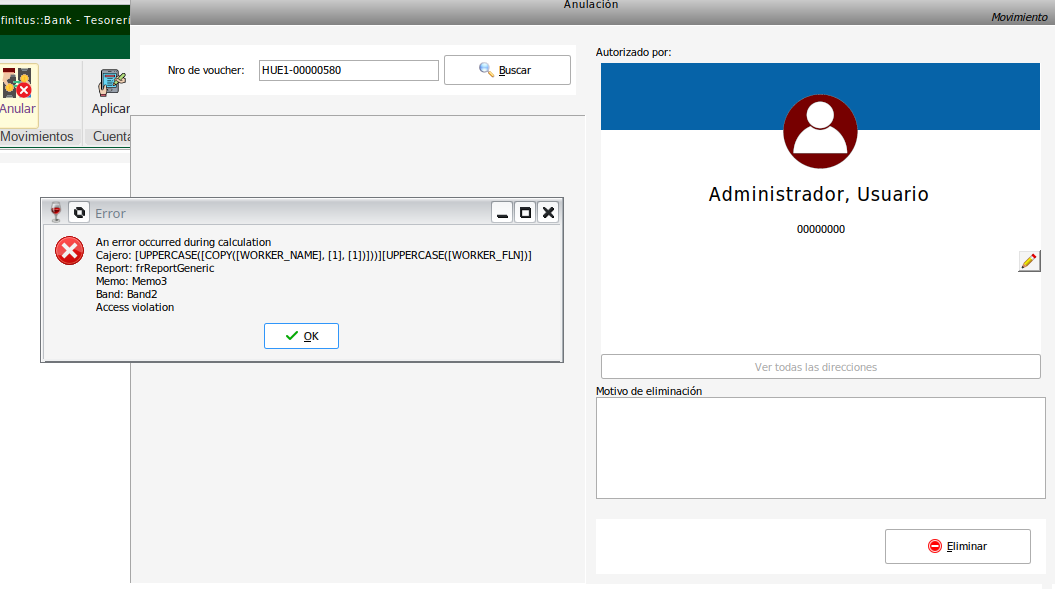Search the voucher with Buscar
The width and height of the screenshot is (1055, 589).
point(507,70)
